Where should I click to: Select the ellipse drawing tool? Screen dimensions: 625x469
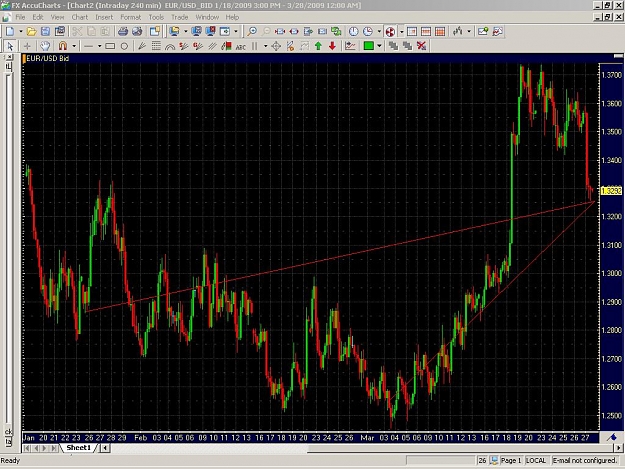(124, 46)
